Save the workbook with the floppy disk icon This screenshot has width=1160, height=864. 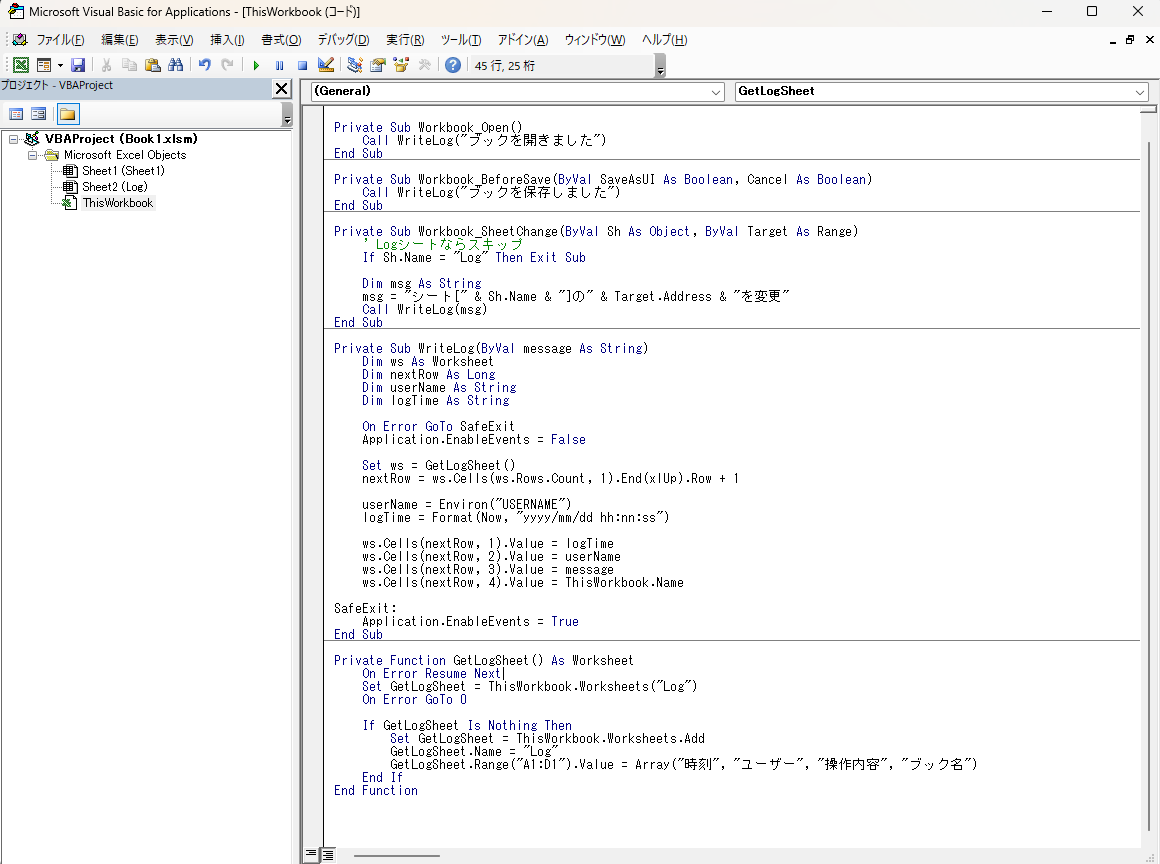click(77, 65)
